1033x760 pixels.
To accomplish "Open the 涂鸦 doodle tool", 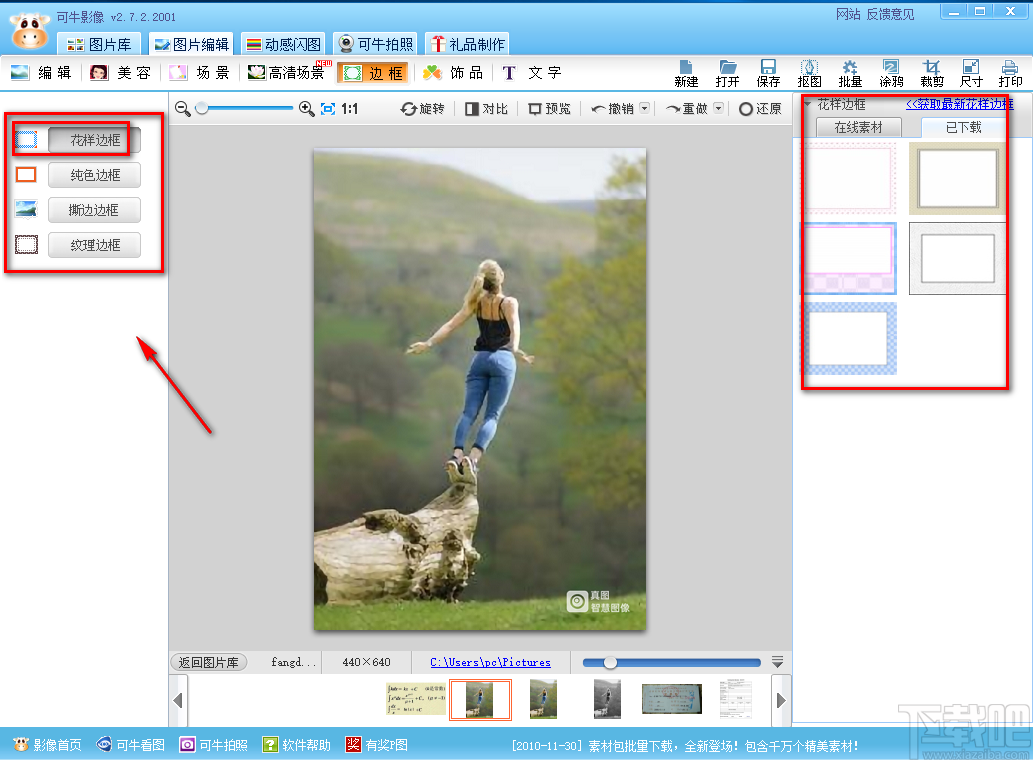I will (891, 74).
